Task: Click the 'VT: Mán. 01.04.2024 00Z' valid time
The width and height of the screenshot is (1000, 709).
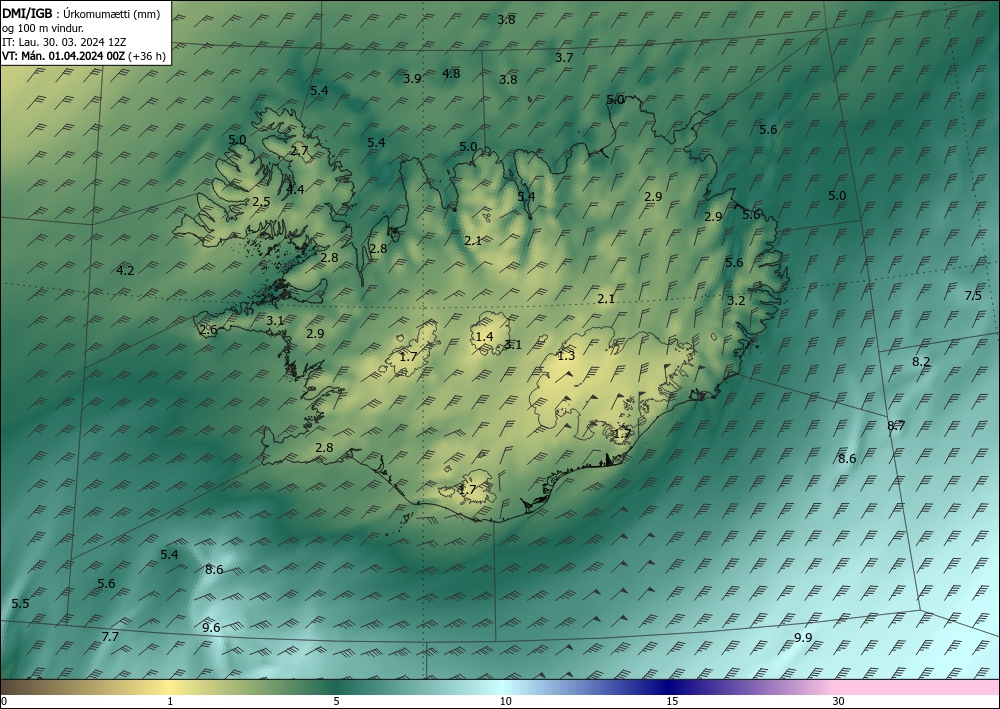Action: [x=64, y=56]
